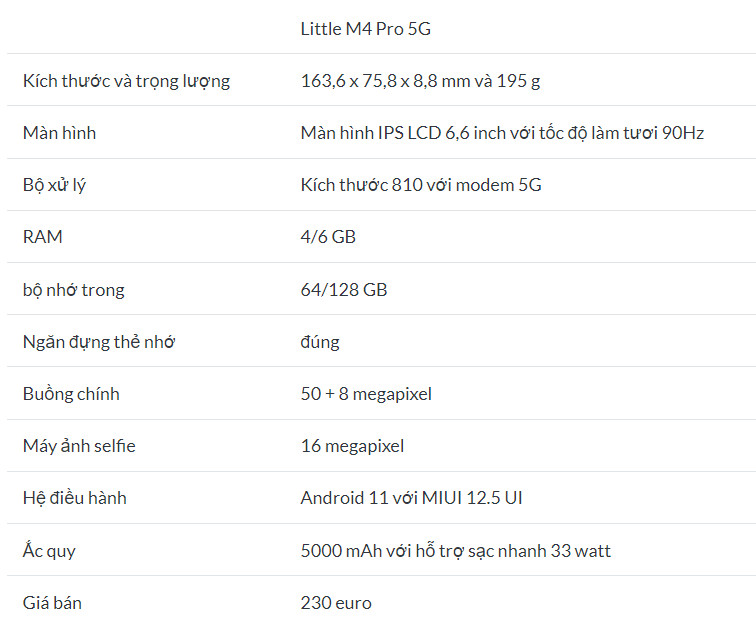The width and height of the screenshot is (756, 626).
Task: Click the Android 11 với MIUI 12.5 UI text
Action: pos(411,498)
